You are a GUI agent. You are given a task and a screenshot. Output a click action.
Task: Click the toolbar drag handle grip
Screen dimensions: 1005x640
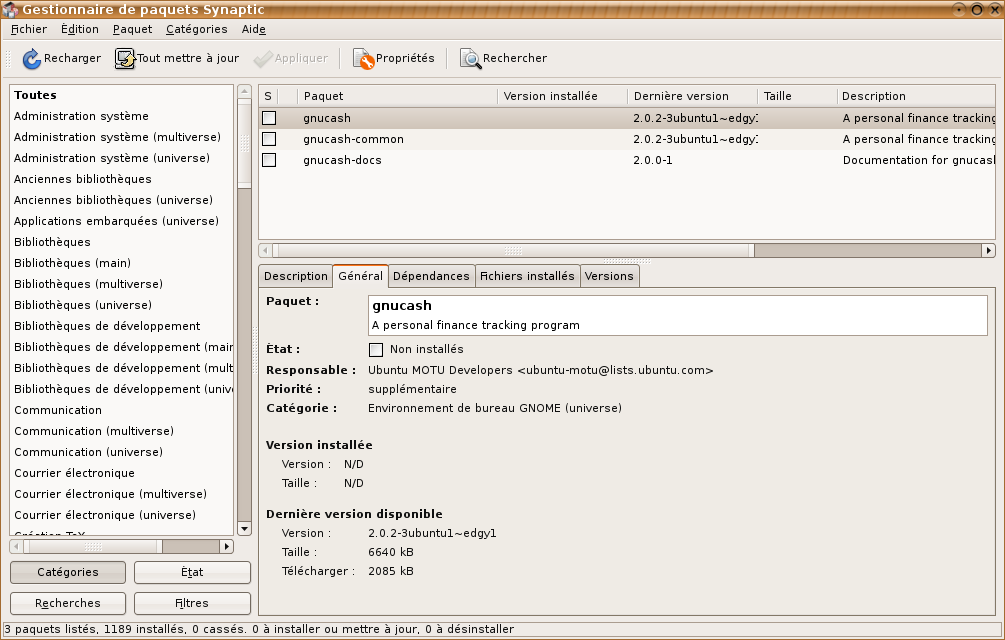[x=8, y=58]
